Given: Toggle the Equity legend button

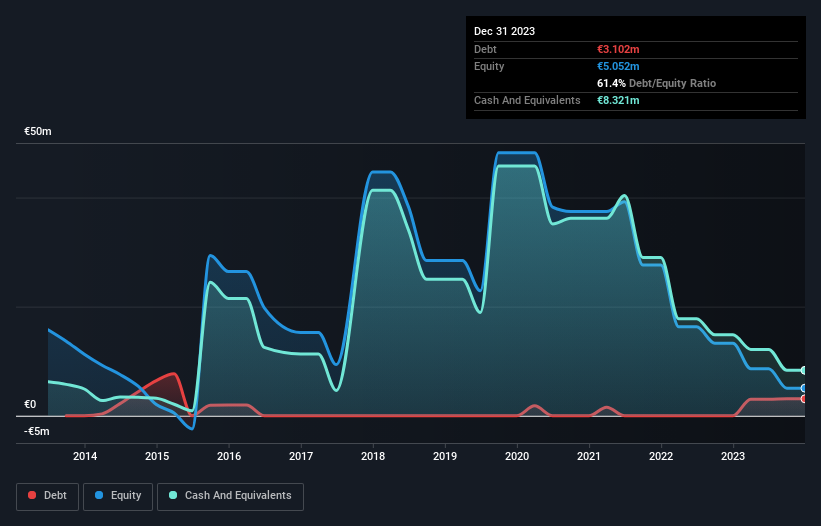Looking at the screenshot, I should 118,496.
